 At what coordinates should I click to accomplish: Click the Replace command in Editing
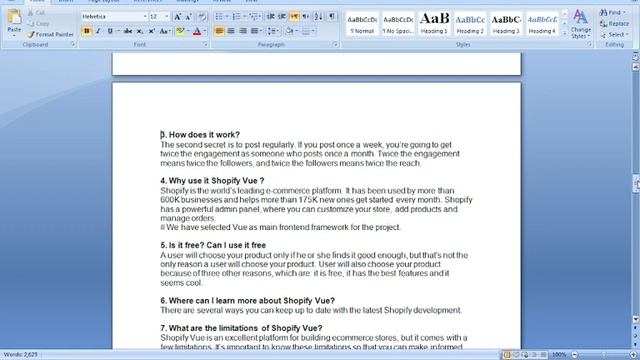pos(614,24)
